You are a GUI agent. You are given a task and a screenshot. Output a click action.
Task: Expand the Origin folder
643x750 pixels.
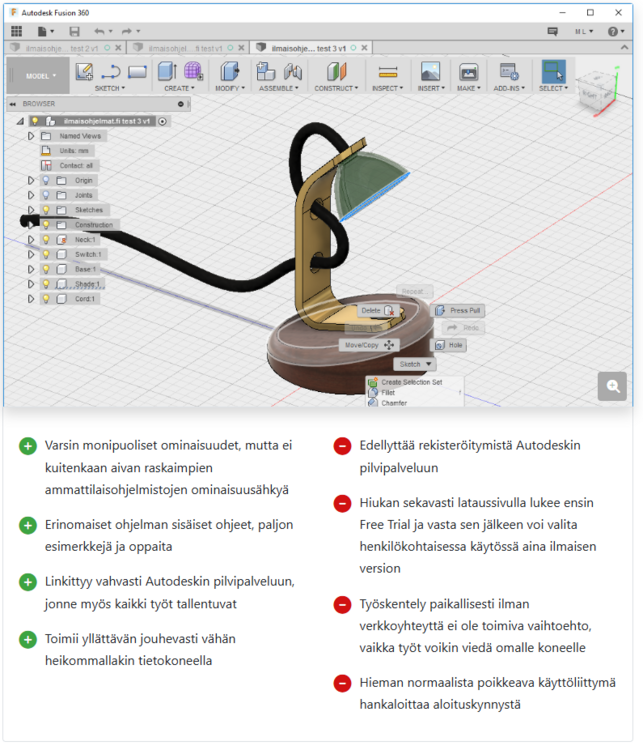coord(31,180)
